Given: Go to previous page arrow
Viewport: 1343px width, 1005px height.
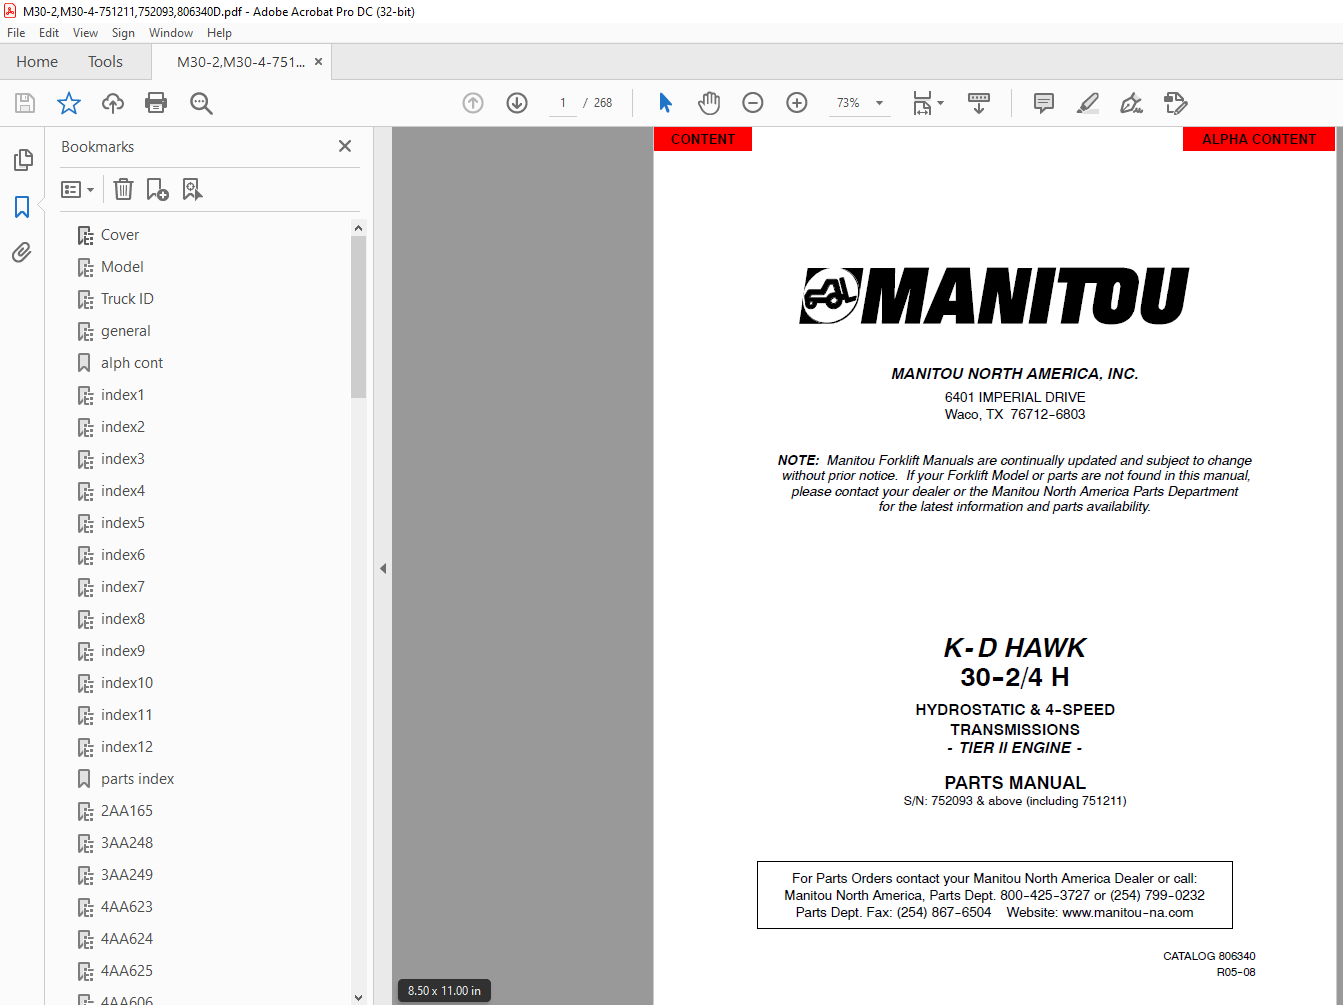Looking at the screenshot, I should [473, 103].
